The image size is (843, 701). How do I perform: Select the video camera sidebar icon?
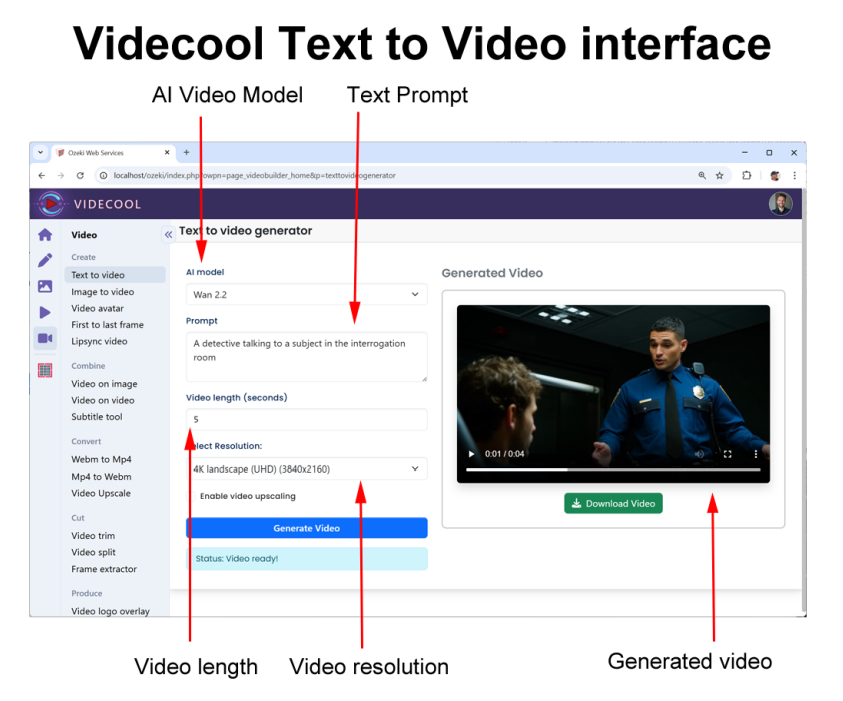coord(45,339)
